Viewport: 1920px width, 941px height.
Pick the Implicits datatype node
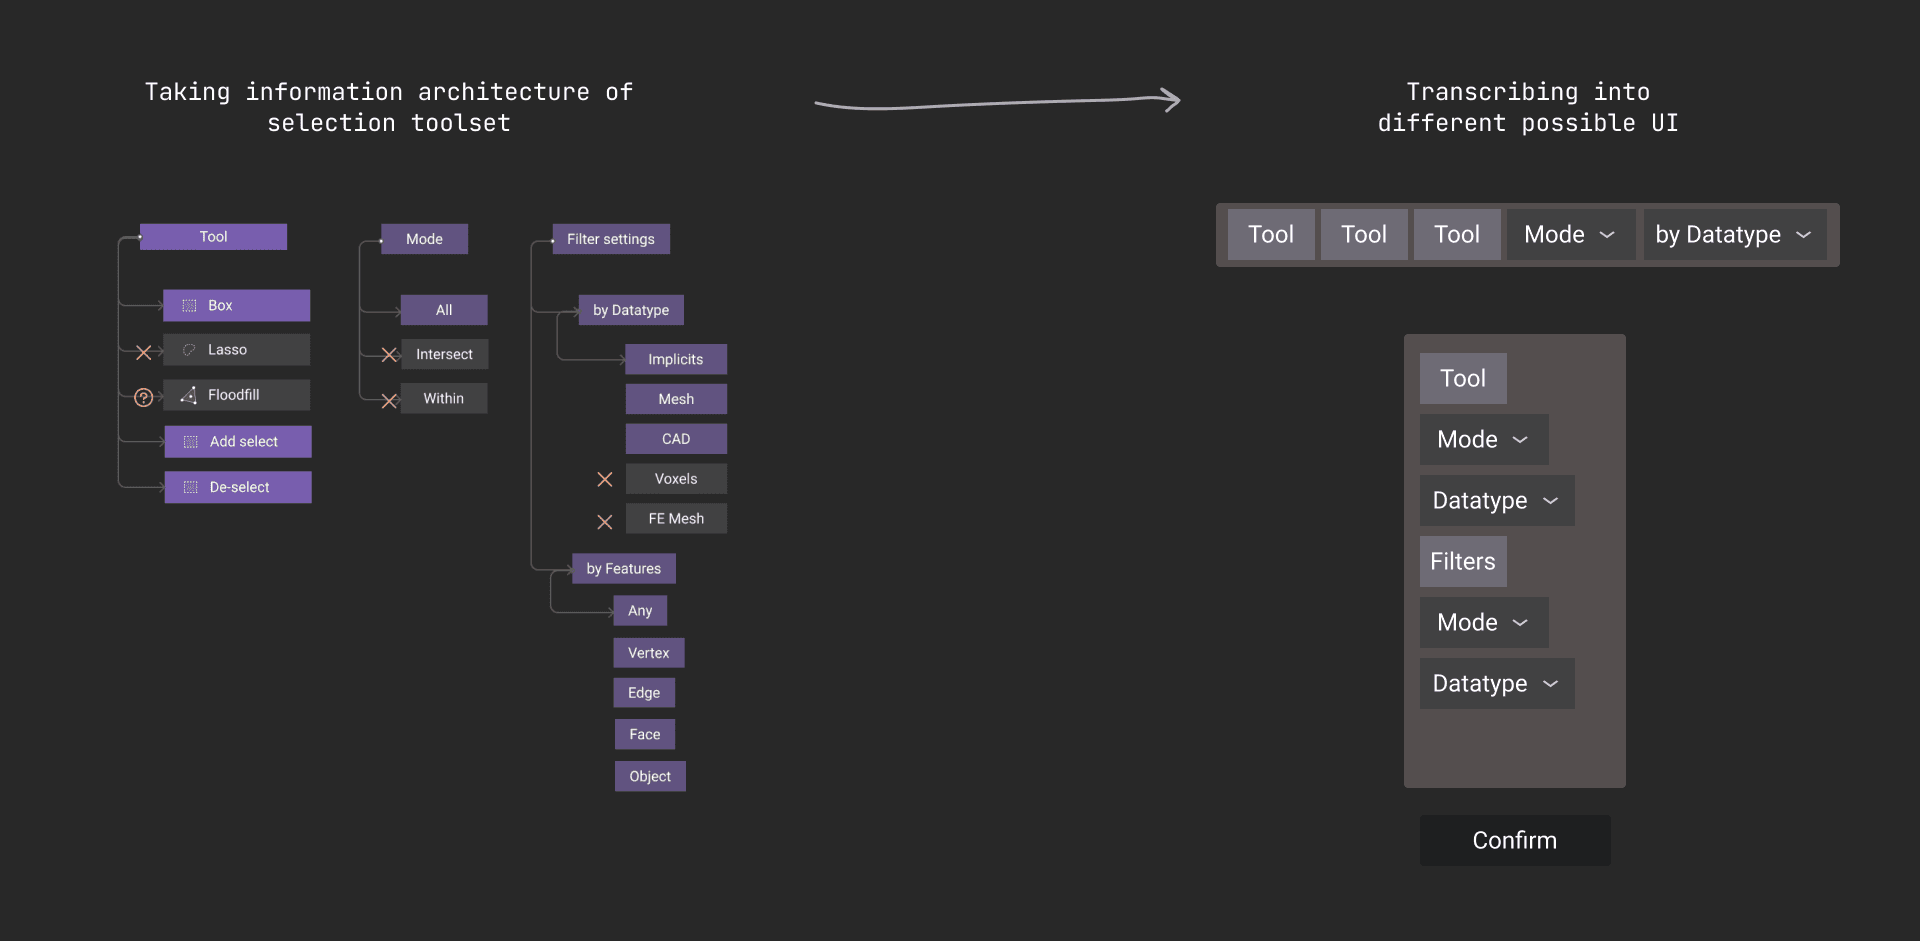676,359
